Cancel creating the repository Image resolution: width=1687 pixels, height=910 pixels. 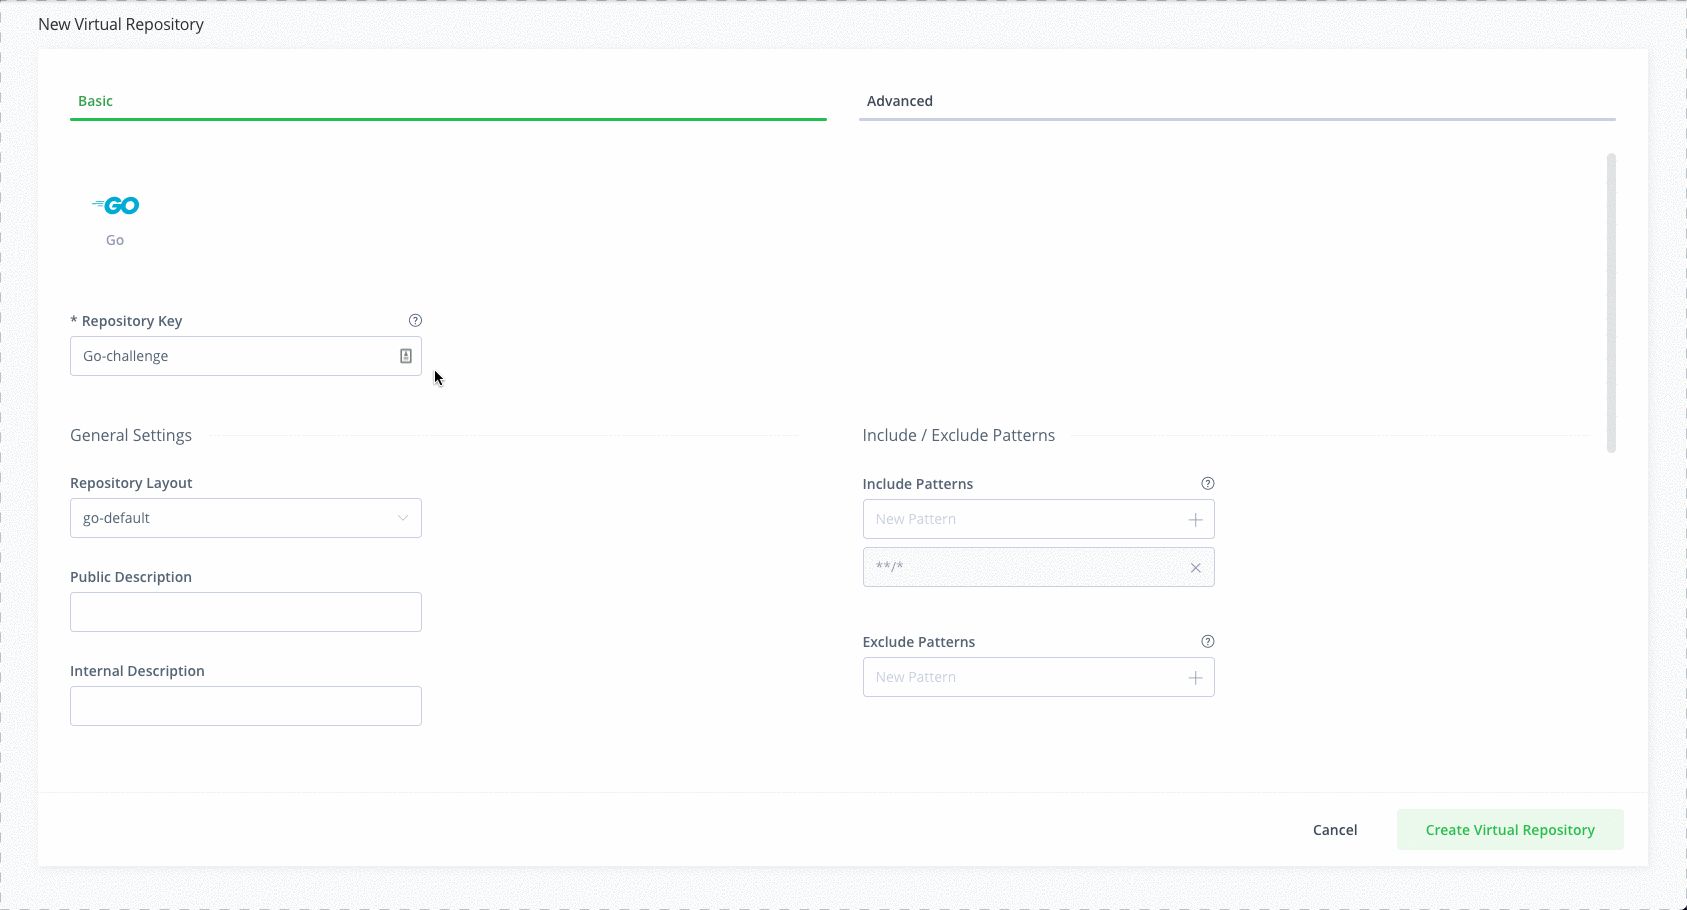click(x=1334, y=829)
